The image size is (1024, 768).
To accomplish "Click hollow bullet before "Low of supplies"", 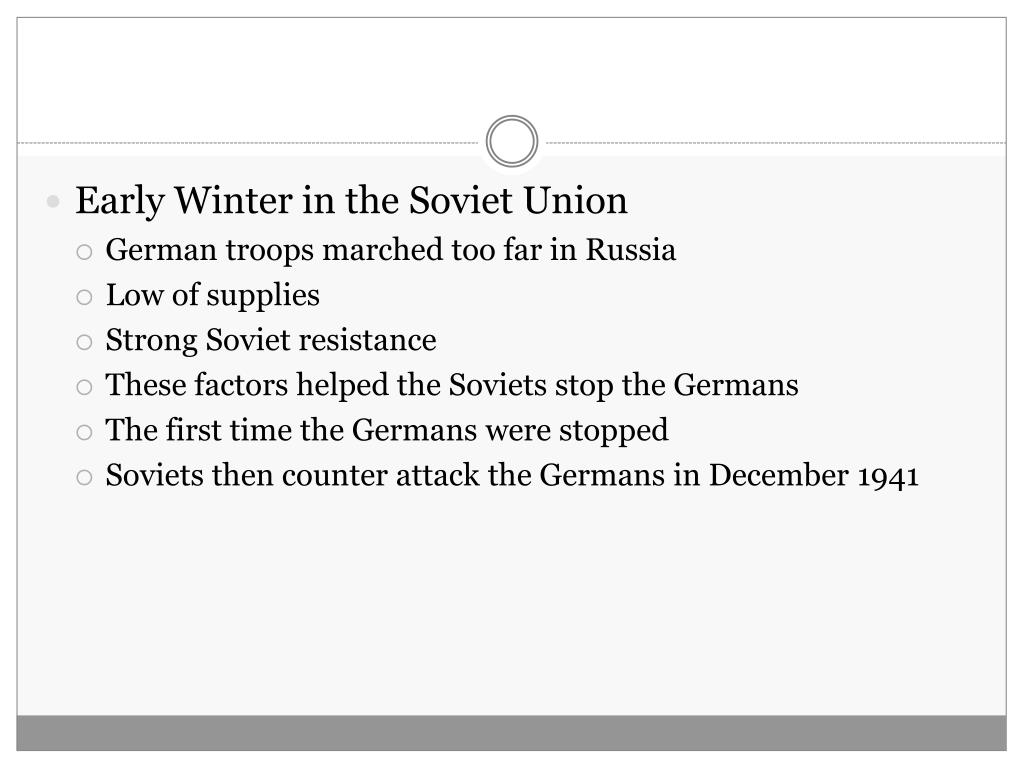I will pyautogui.click(x=84, y=297).
